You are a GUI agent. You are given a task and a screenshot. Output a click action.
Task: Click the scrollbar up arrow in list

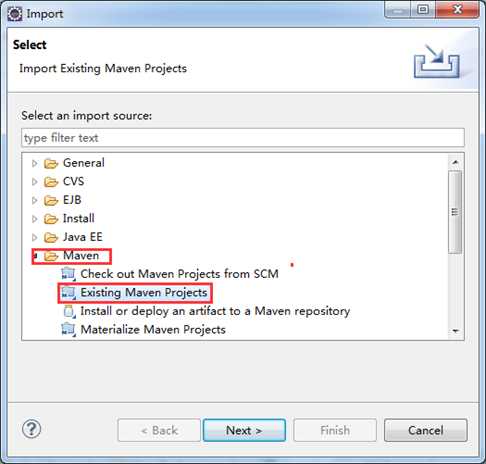pos(455,162)
